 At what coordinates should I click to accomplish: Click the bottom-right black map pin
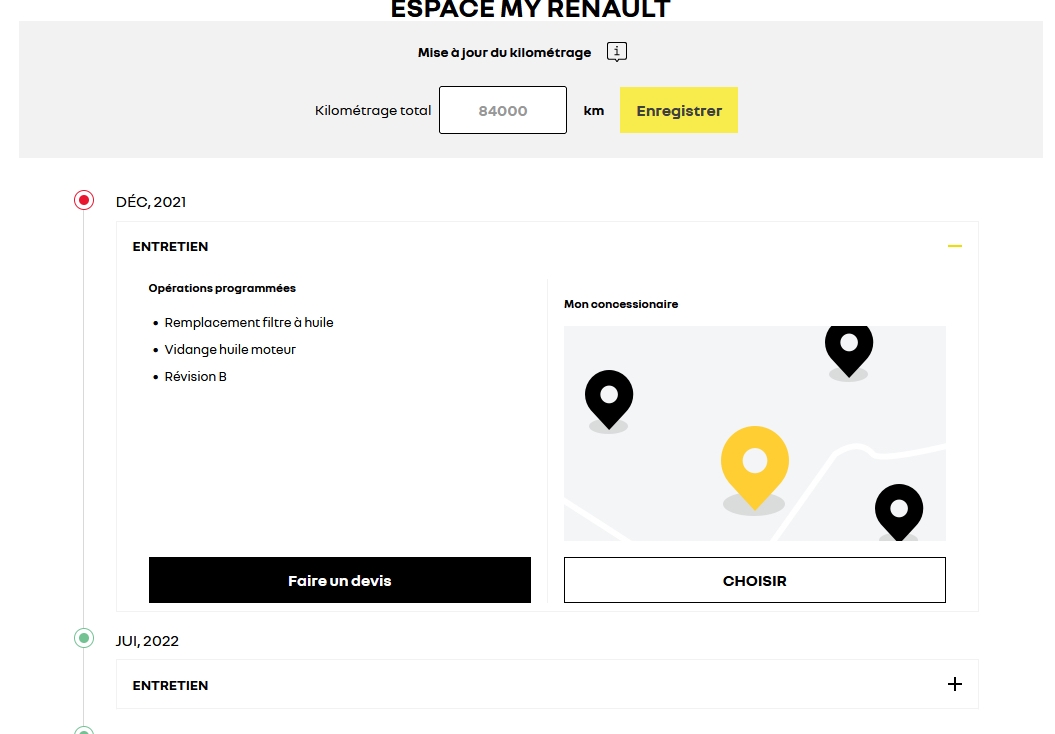pos(898,510)
